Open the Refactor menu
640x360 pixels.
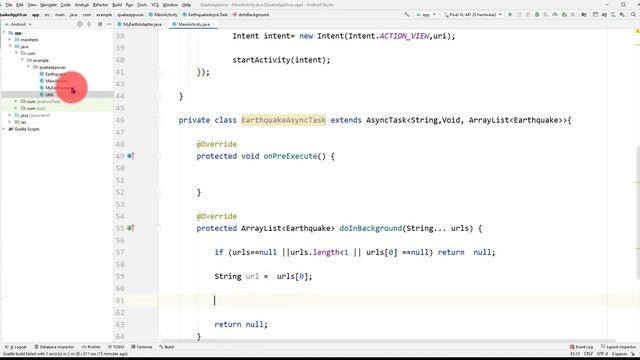(100, 5)
